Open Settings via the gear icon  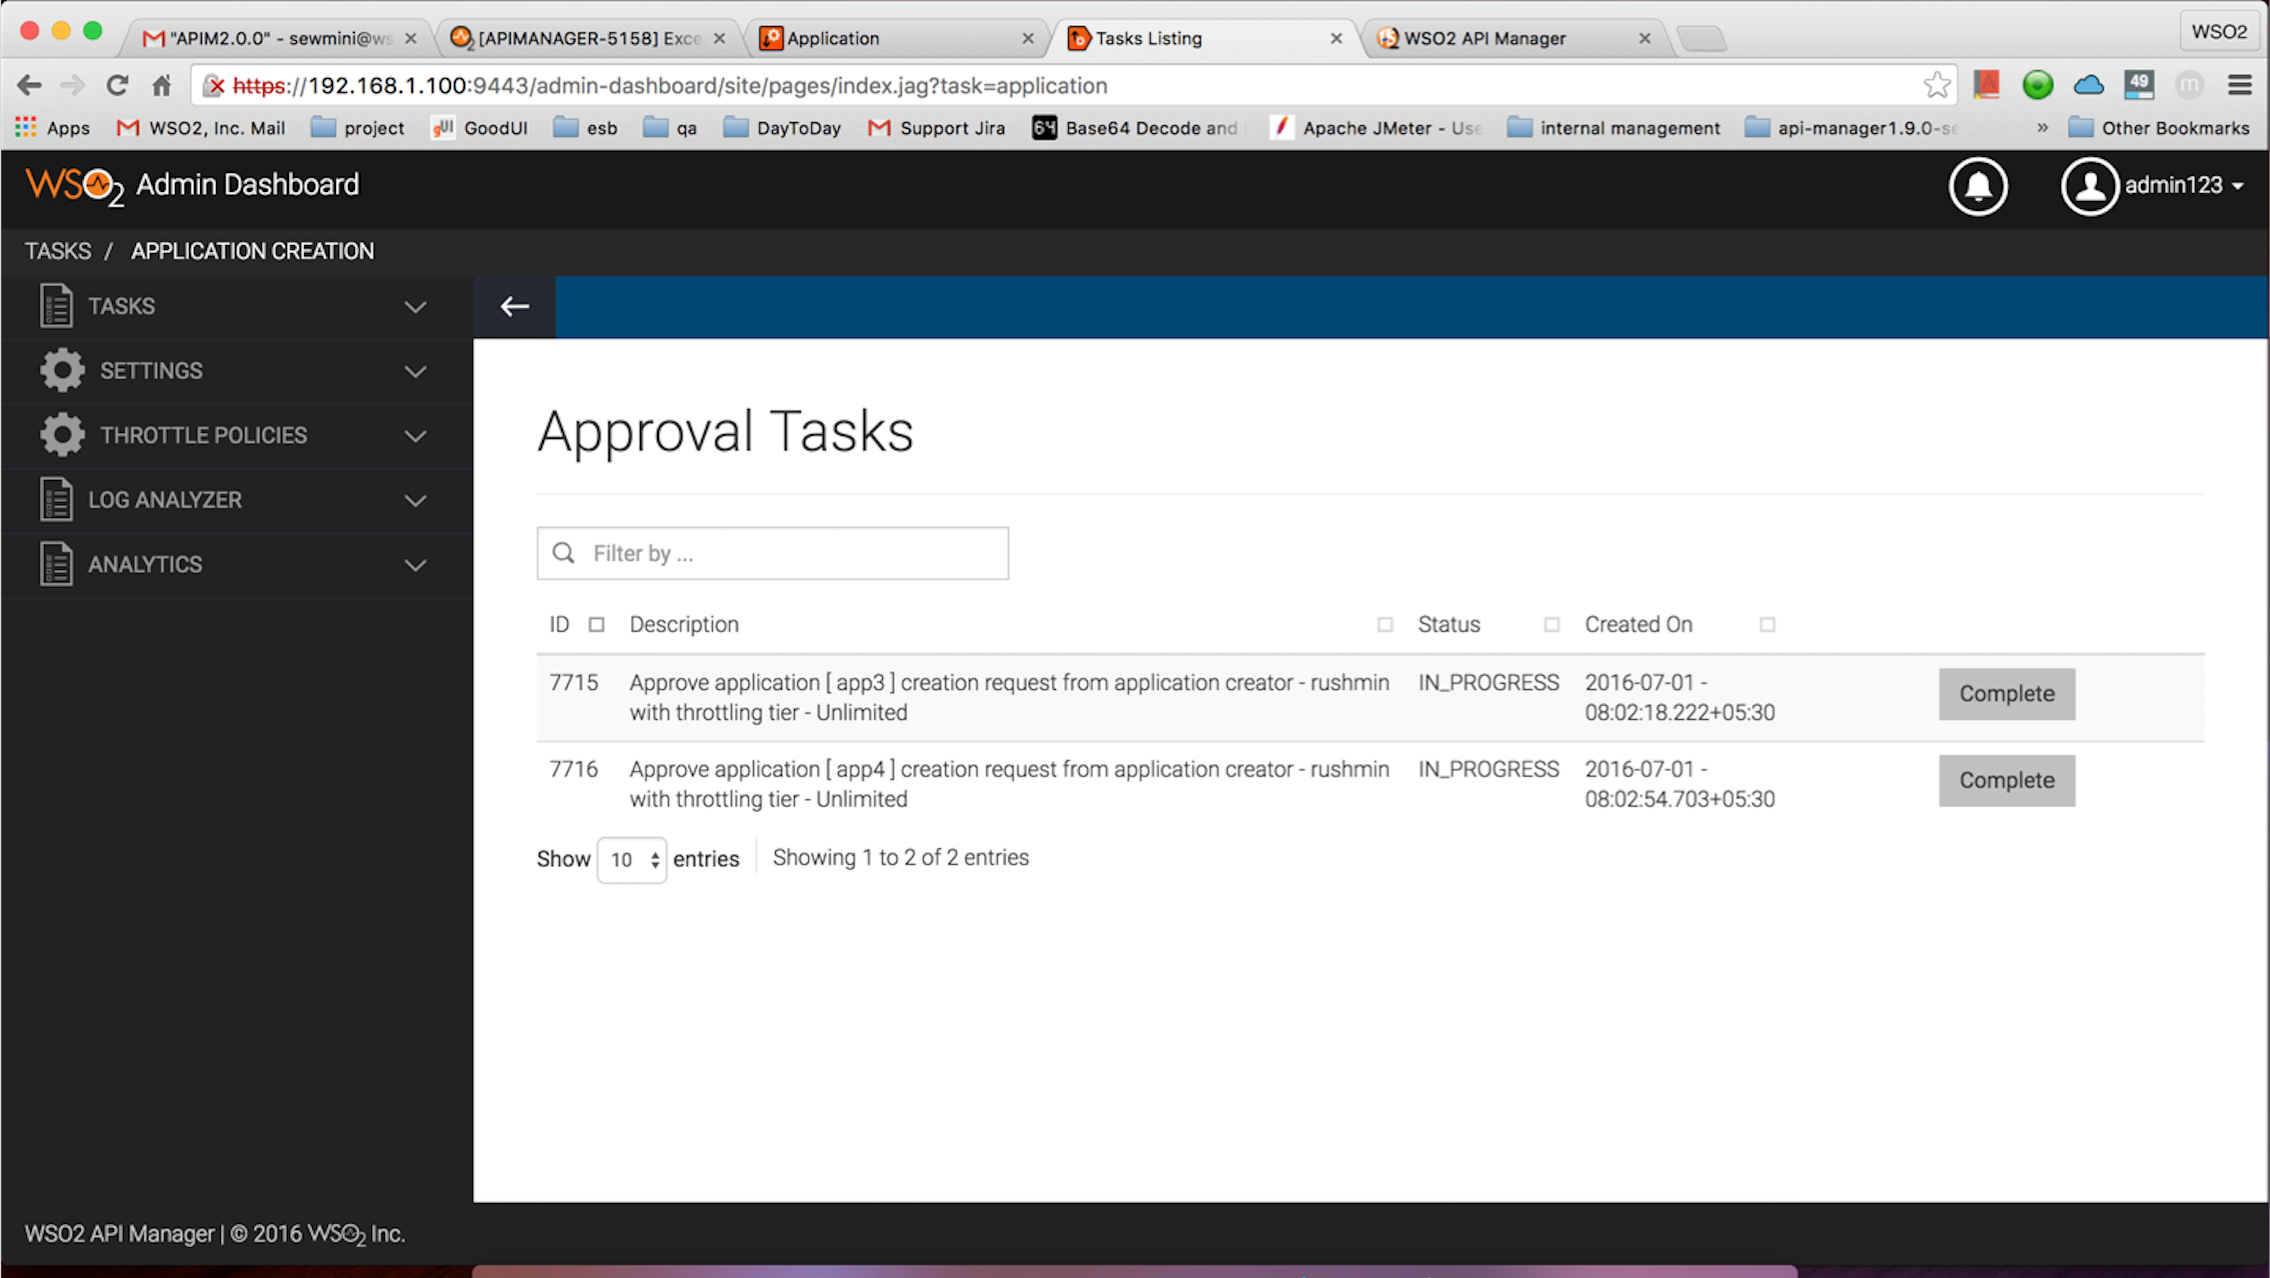tap(61, 370)
